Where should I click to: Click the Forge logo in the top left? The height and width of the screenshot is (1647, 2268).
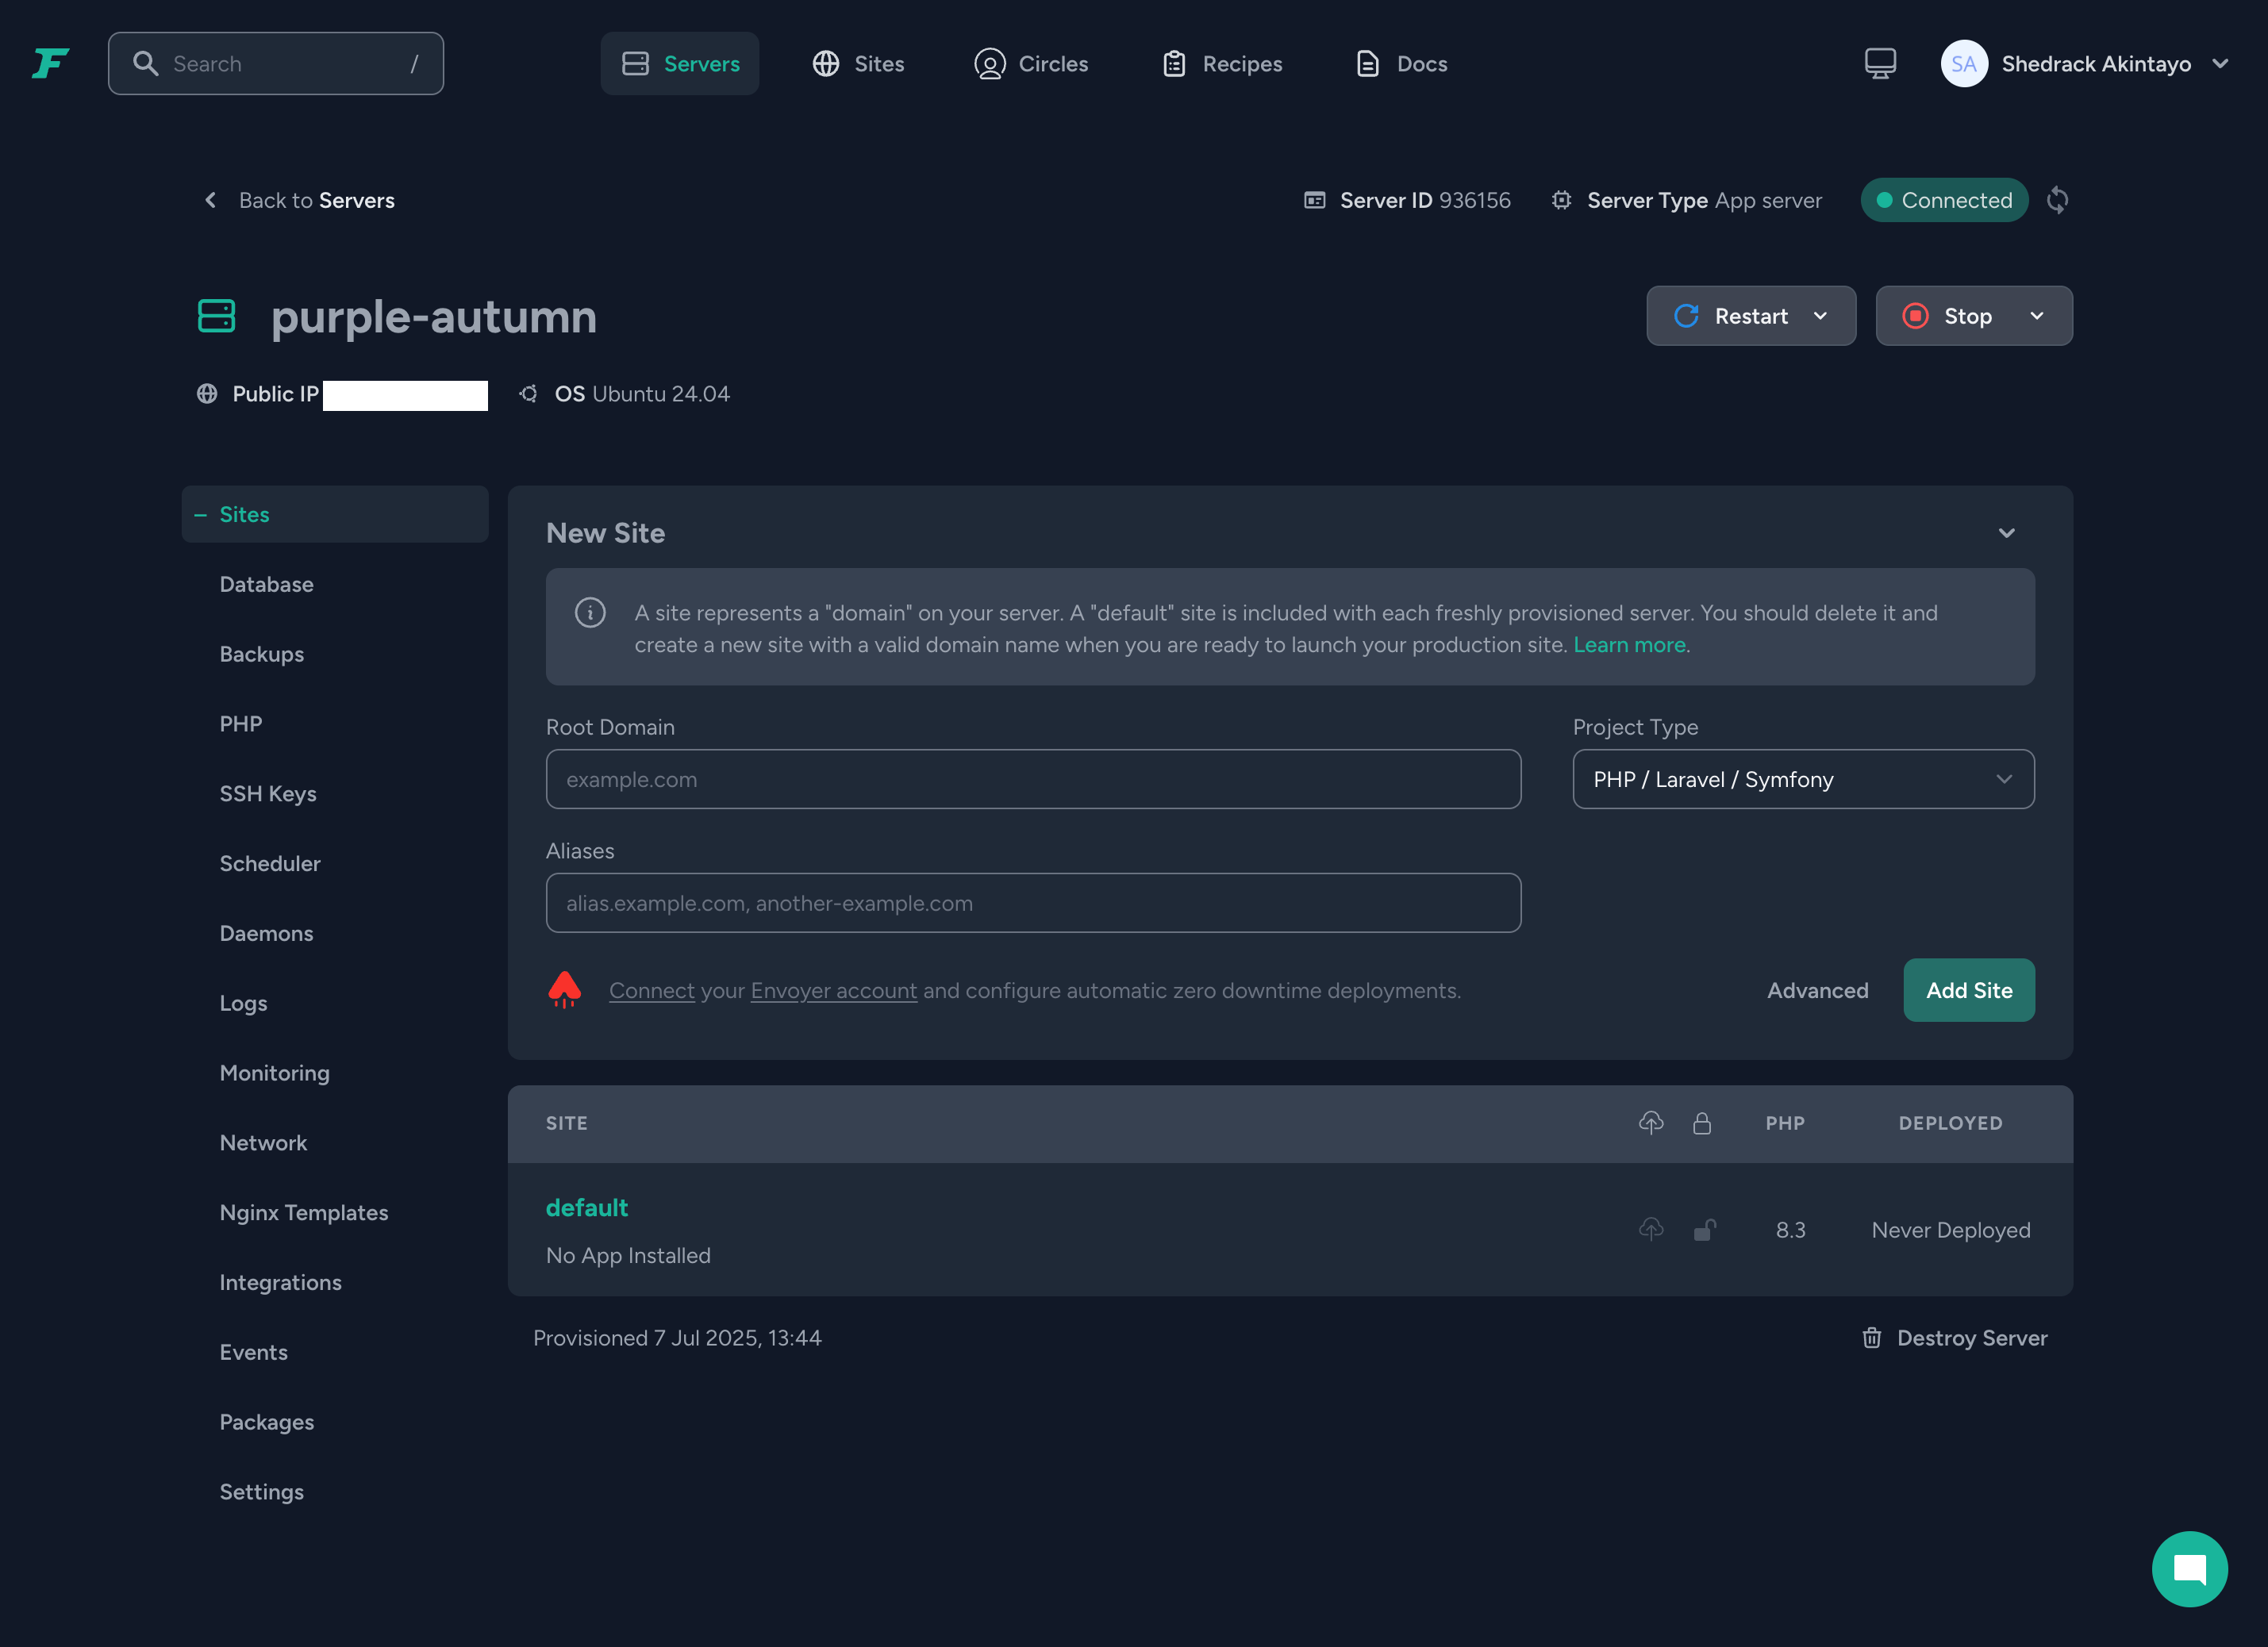point(49,63)
